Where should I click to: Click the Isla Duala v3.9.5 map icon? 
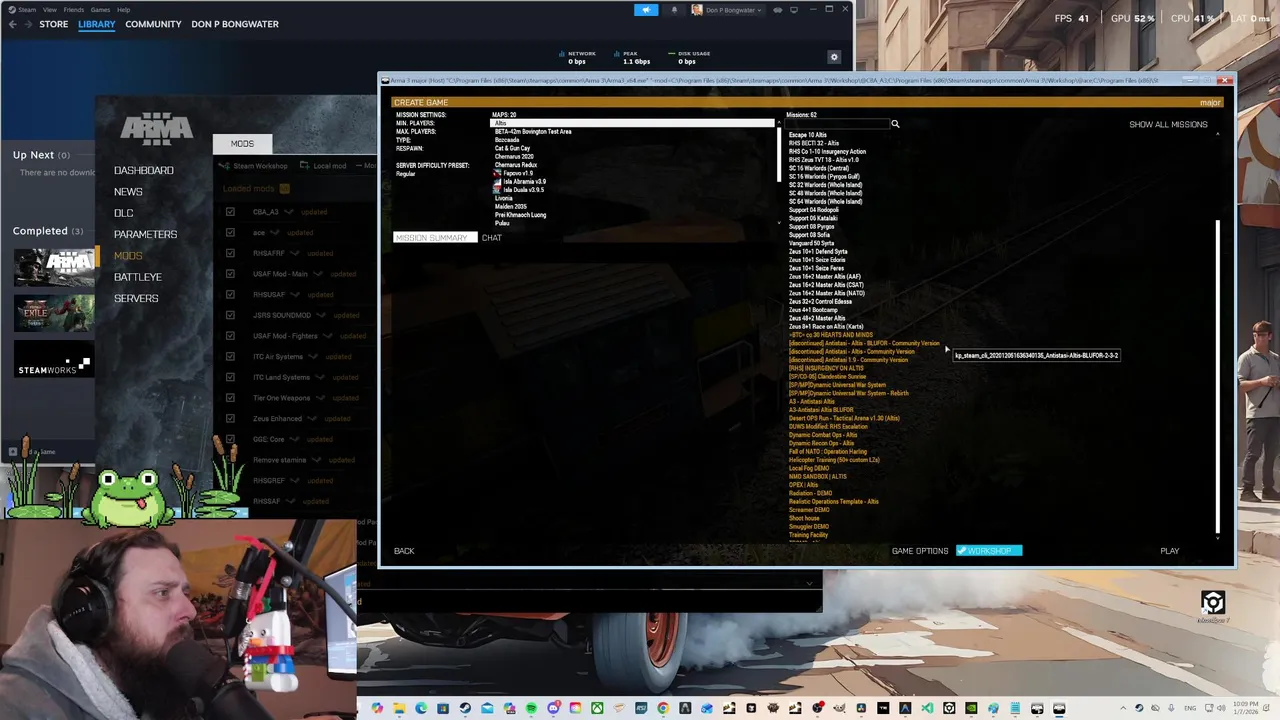pyautogui.click(x=497, y=189)
